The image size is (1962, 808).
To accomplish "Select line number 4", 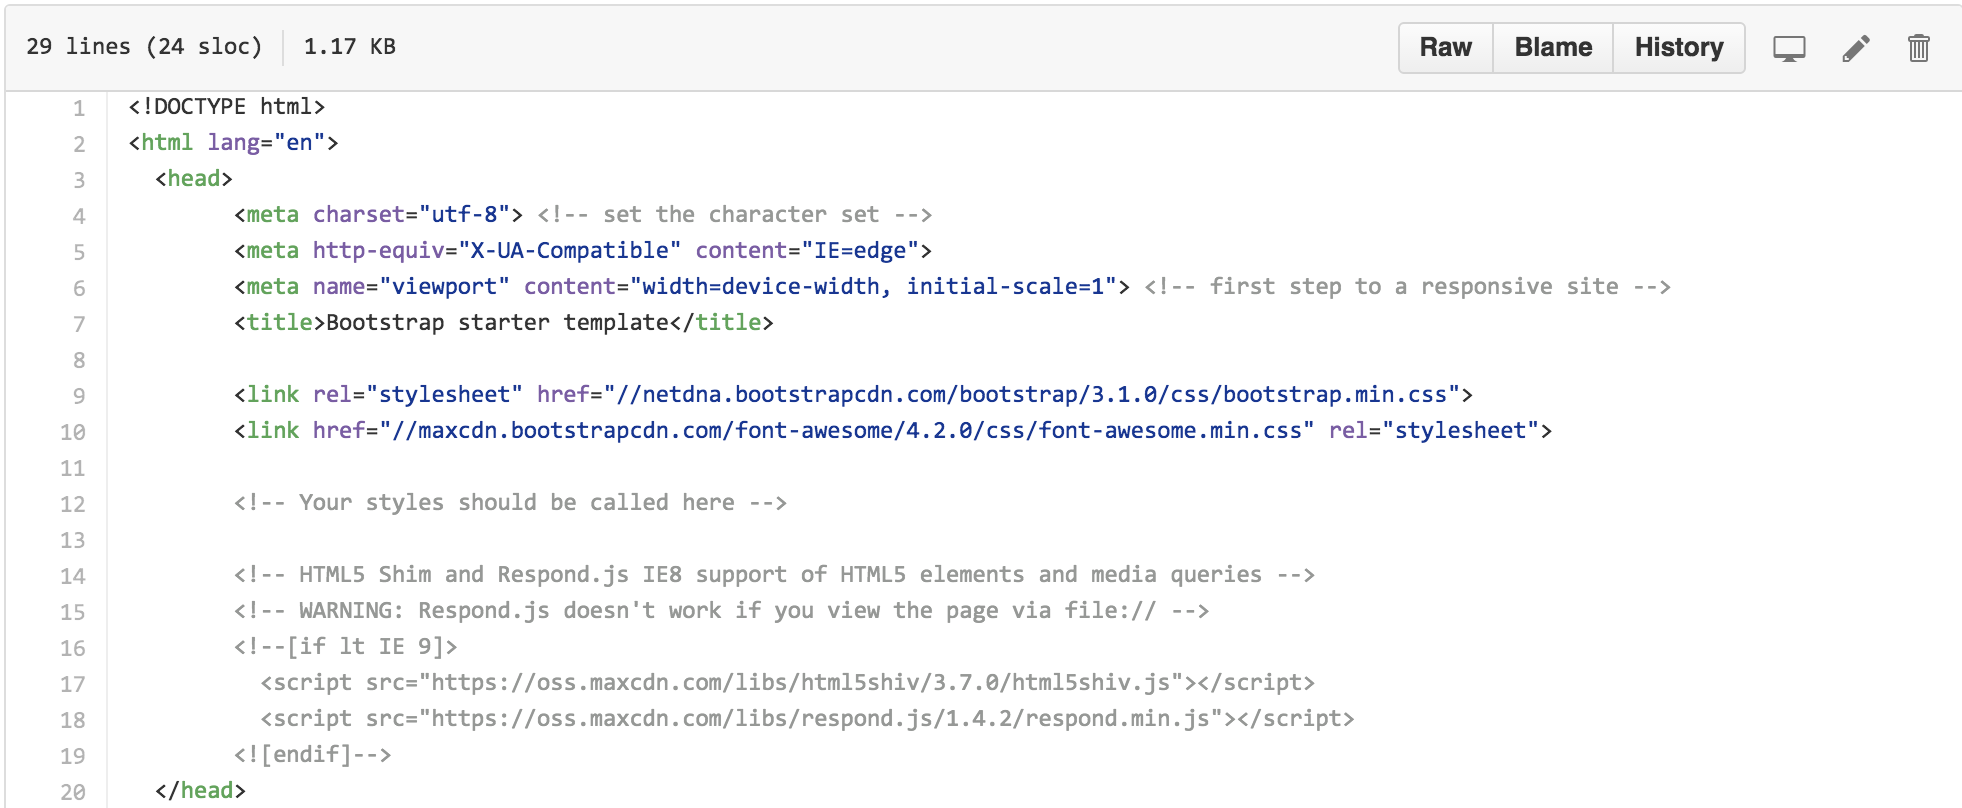I will pos(79,216).
